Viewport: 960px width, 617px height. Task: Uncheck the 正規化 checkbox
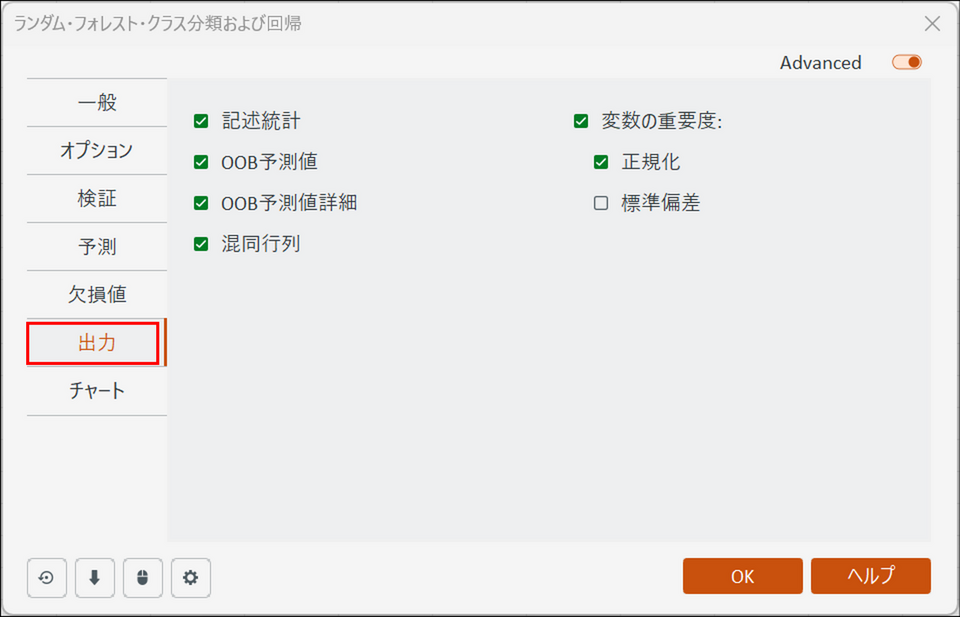(x=601, y=162)
